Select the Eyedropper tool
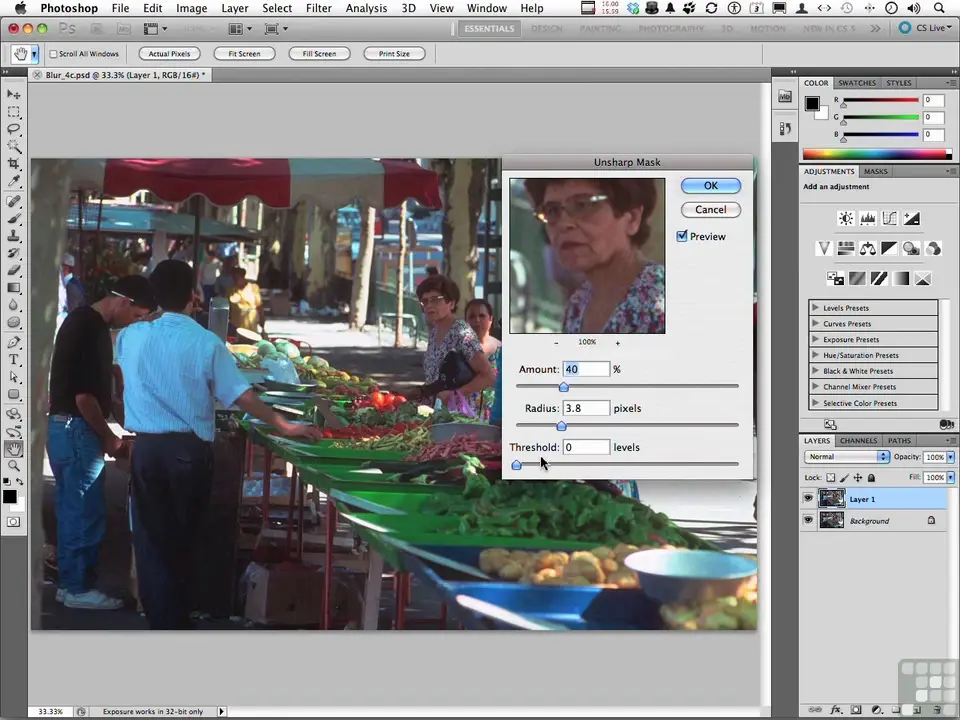 pyautogui.click(x=14, y=181)
